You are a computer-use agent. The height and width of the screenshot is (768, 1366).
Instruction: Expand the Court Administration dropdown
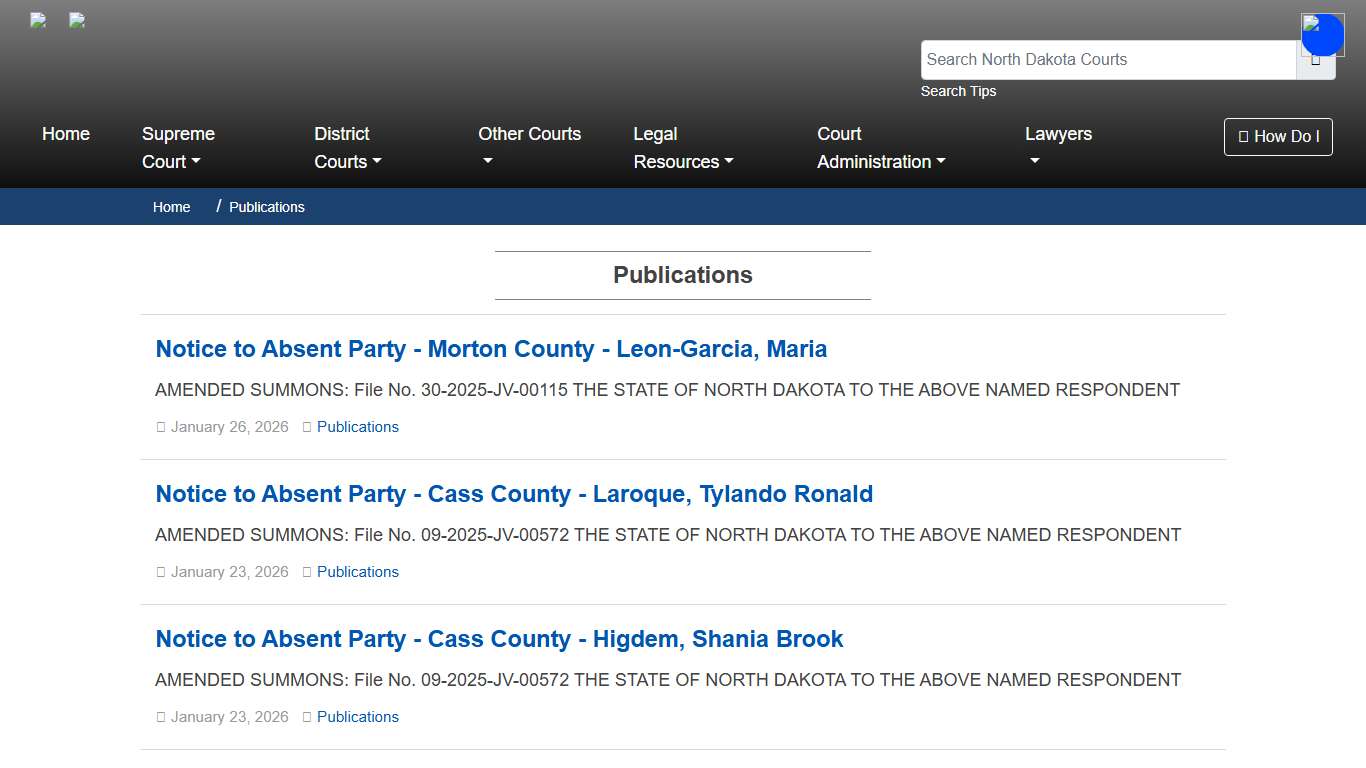881,148
